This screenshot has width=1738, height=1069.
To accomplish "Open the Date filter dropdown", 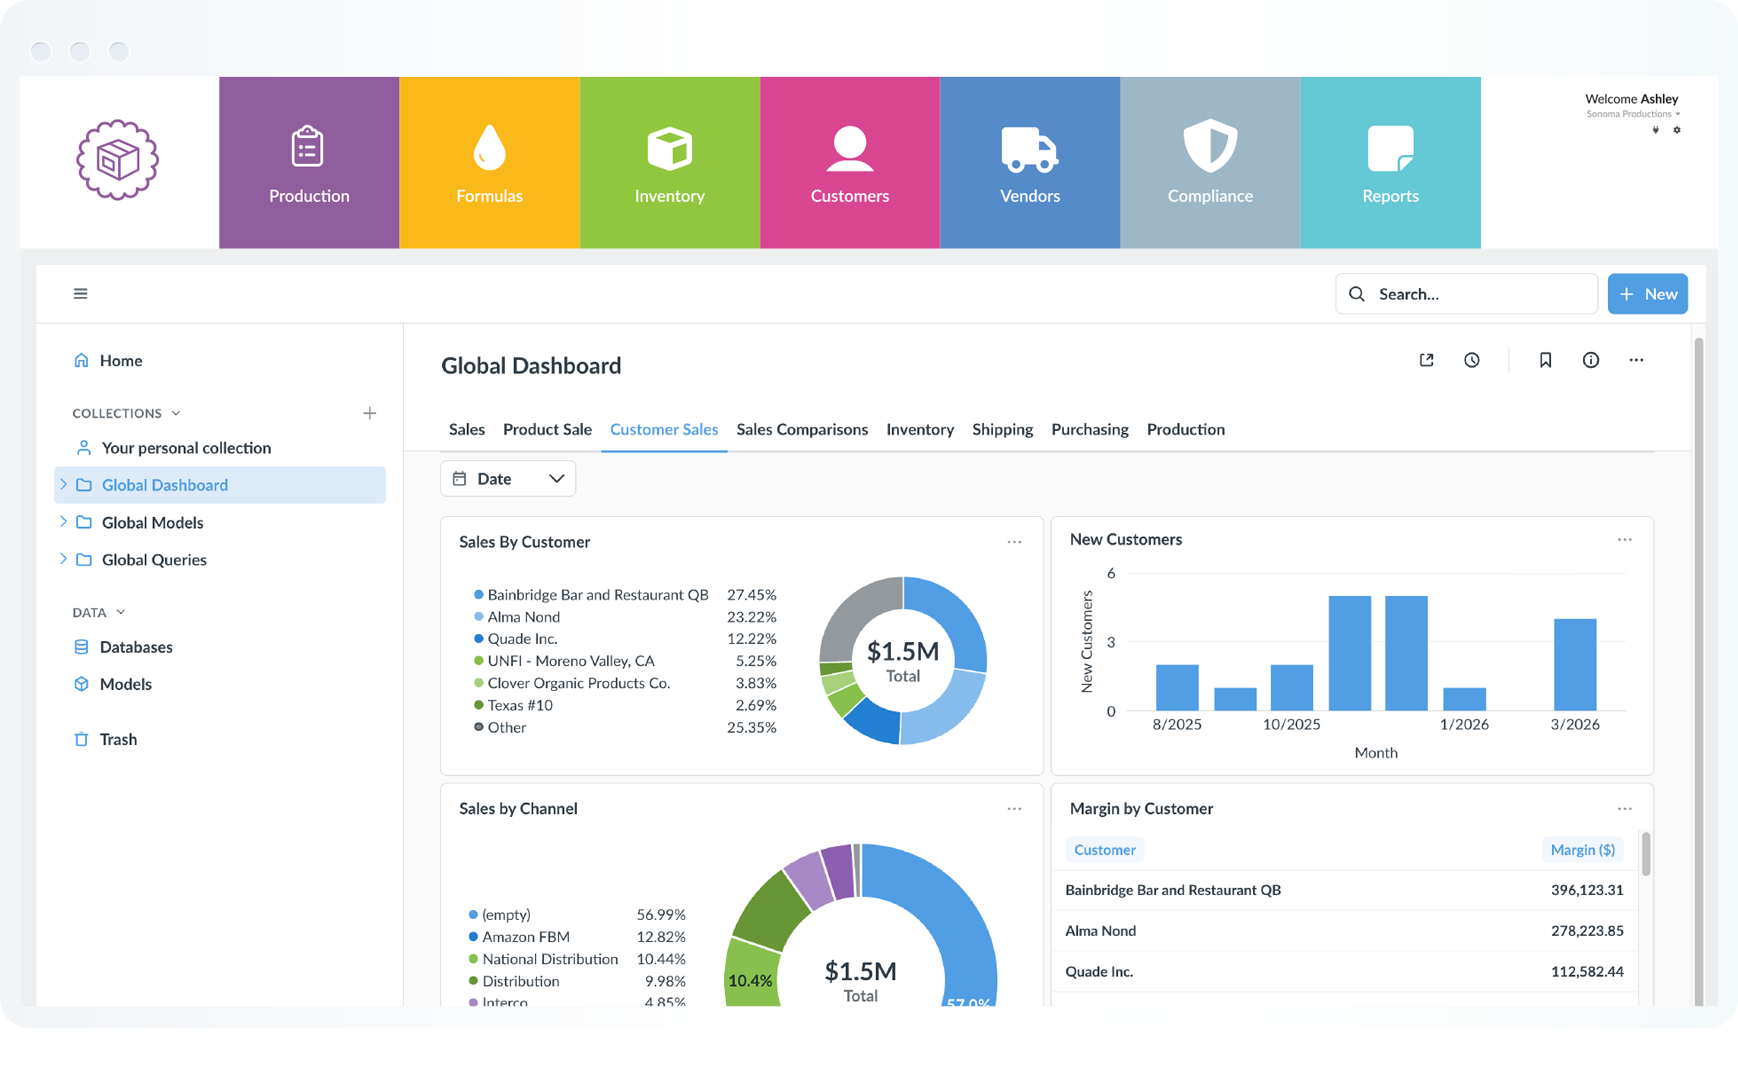I will pyautogui.click(x=508, y=478).
